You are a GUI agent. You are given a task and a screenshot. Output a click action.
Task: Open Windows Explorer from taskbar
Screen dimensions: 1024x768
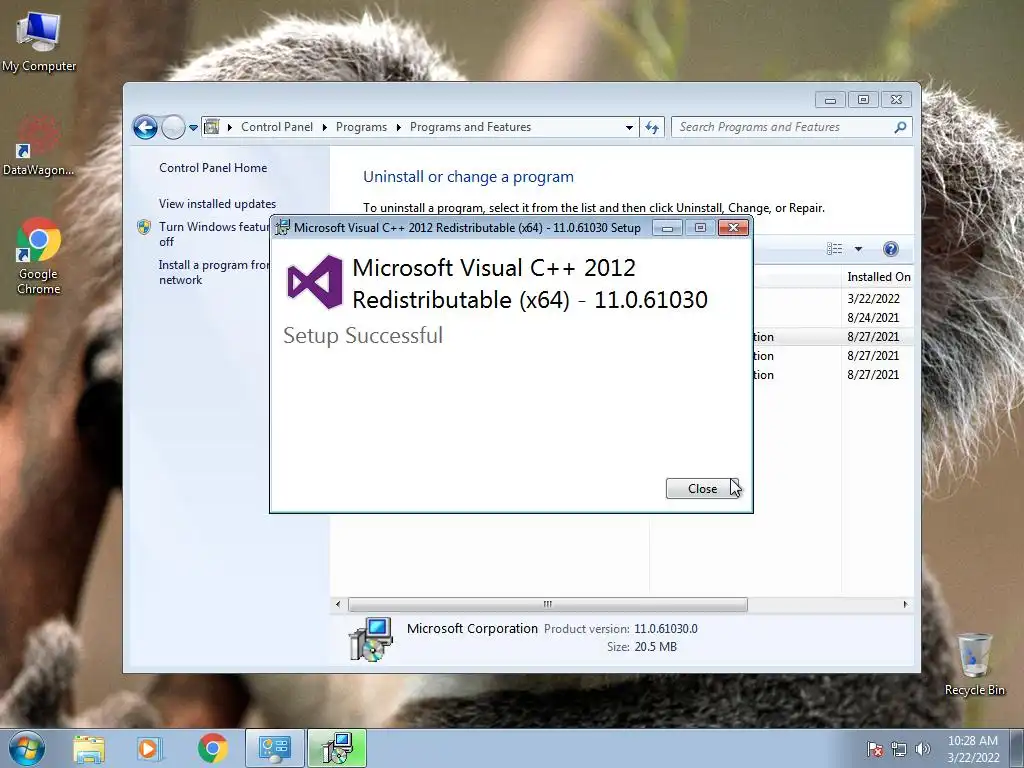tap(89, 749)
